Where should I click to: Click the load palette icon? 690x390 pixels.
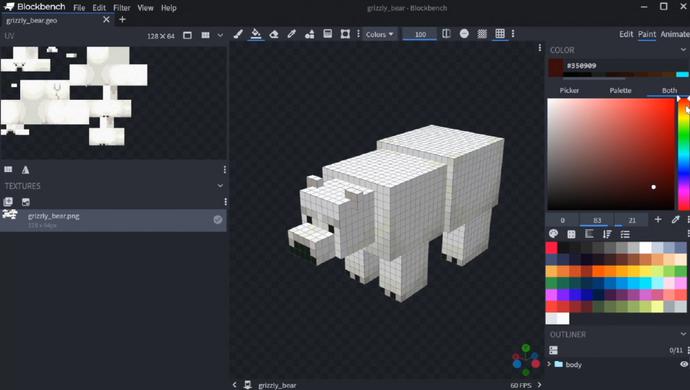point(553,234)
